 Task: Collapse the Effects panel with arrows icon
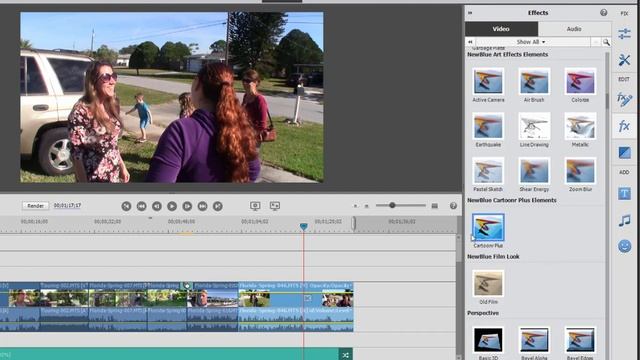click(470, 13)
